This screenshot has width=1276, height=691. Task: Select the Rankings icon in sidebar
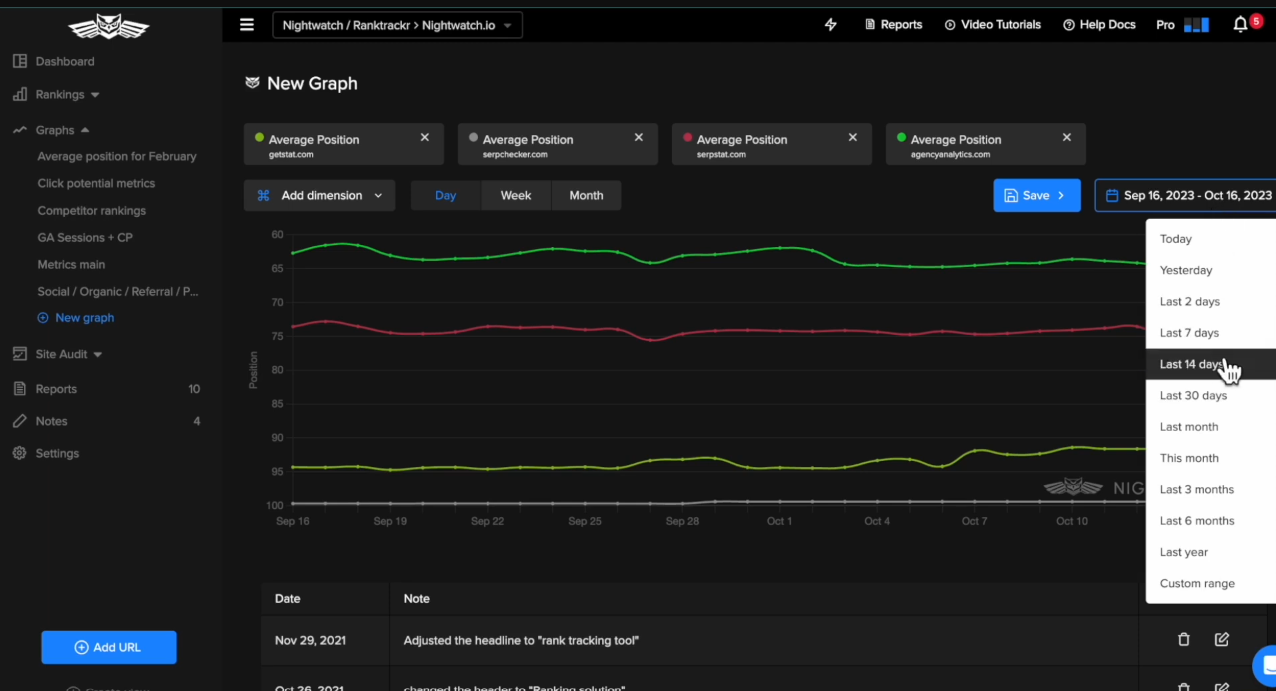point(17,95)
